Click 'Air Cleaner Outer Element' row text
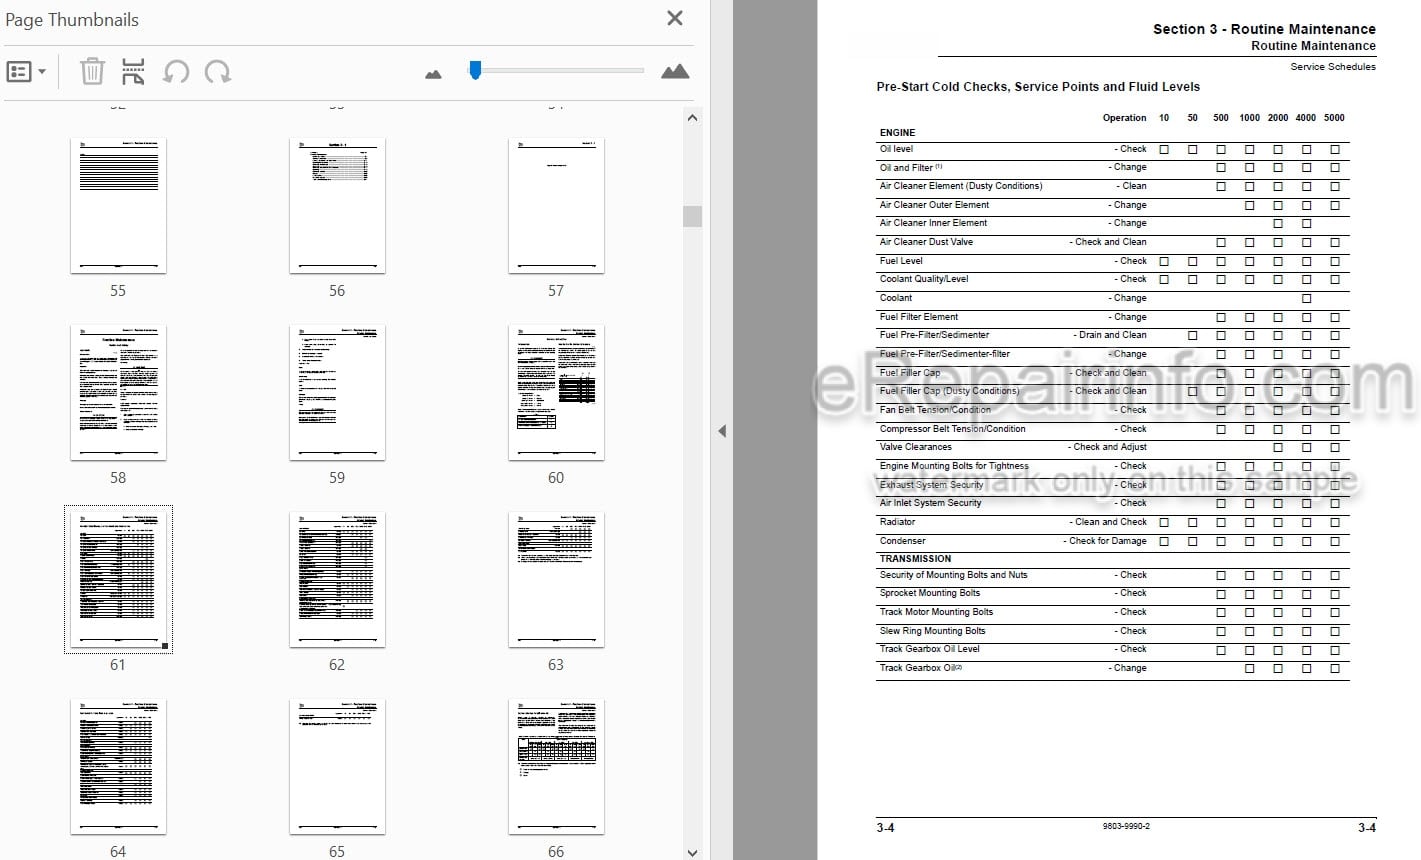The height and width of the screenshot is (860, 1421). [x=934, y=205]
